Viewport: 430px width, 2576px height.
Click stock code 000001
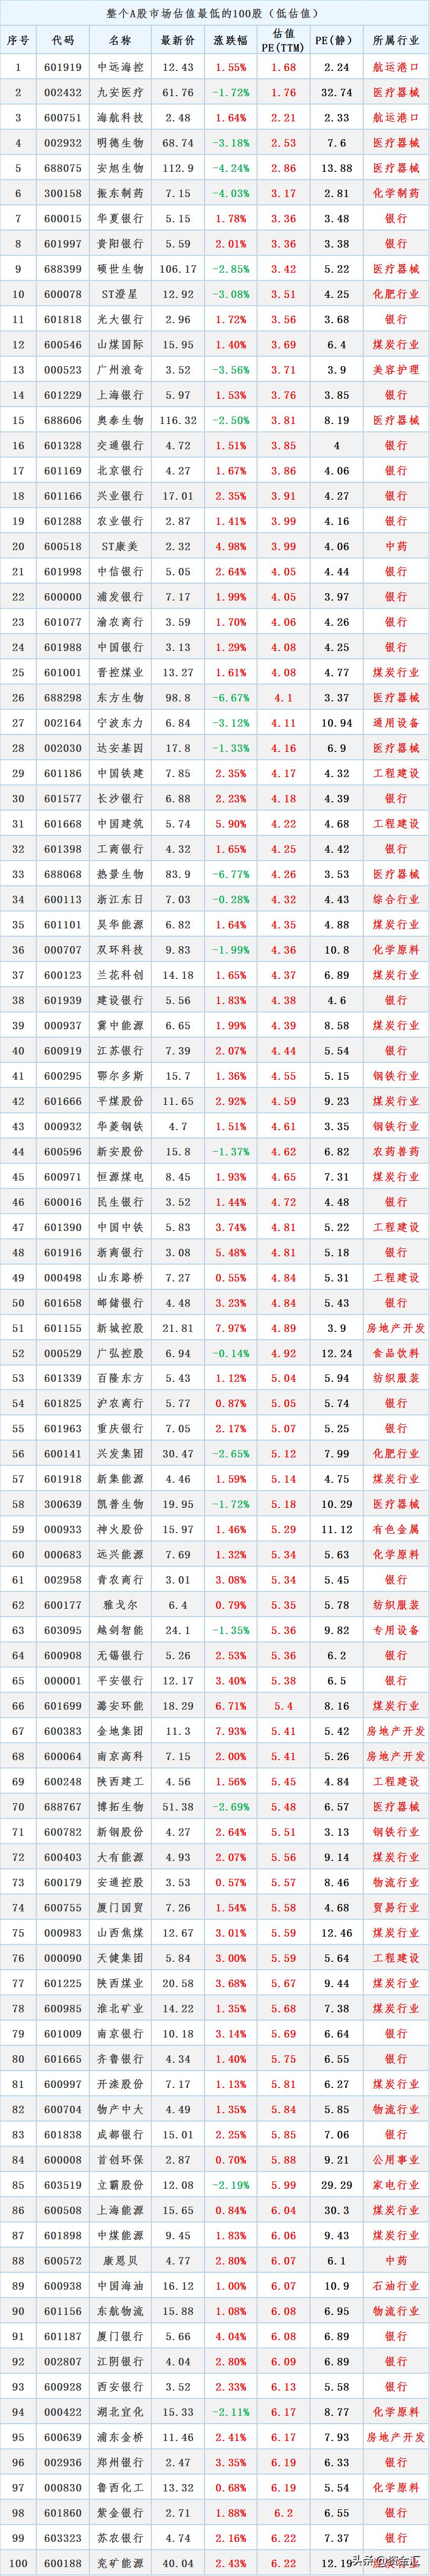coord(63,1680)
